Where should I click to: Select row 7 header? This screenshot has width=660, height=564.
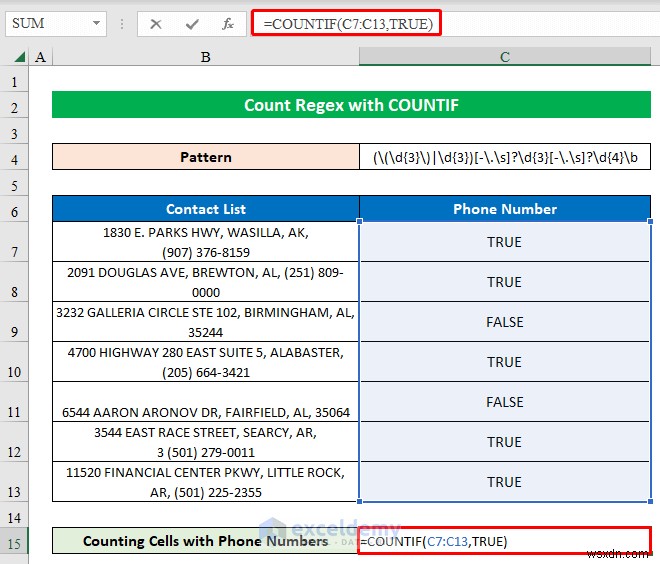(x=14, y=242)
